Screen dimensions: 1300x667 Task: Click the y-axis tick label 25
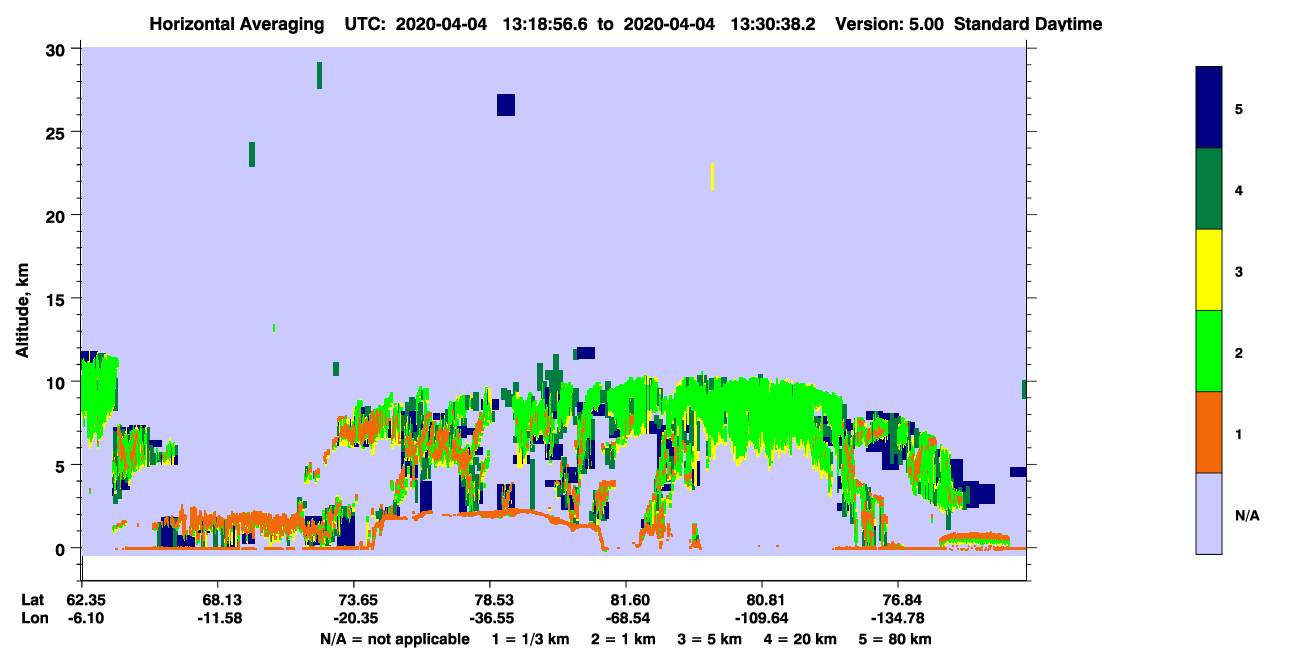[58, 132]
